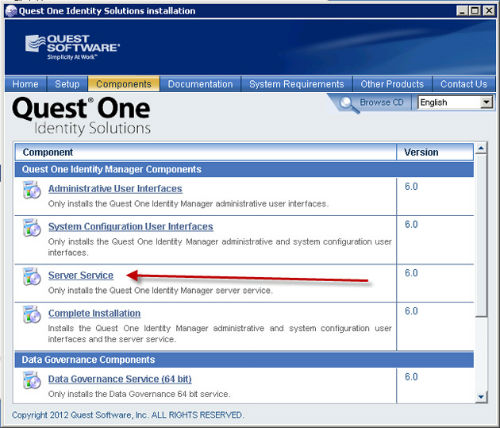Open the Documentation tab
Screen dimensions: 500x428
(200, 84)
